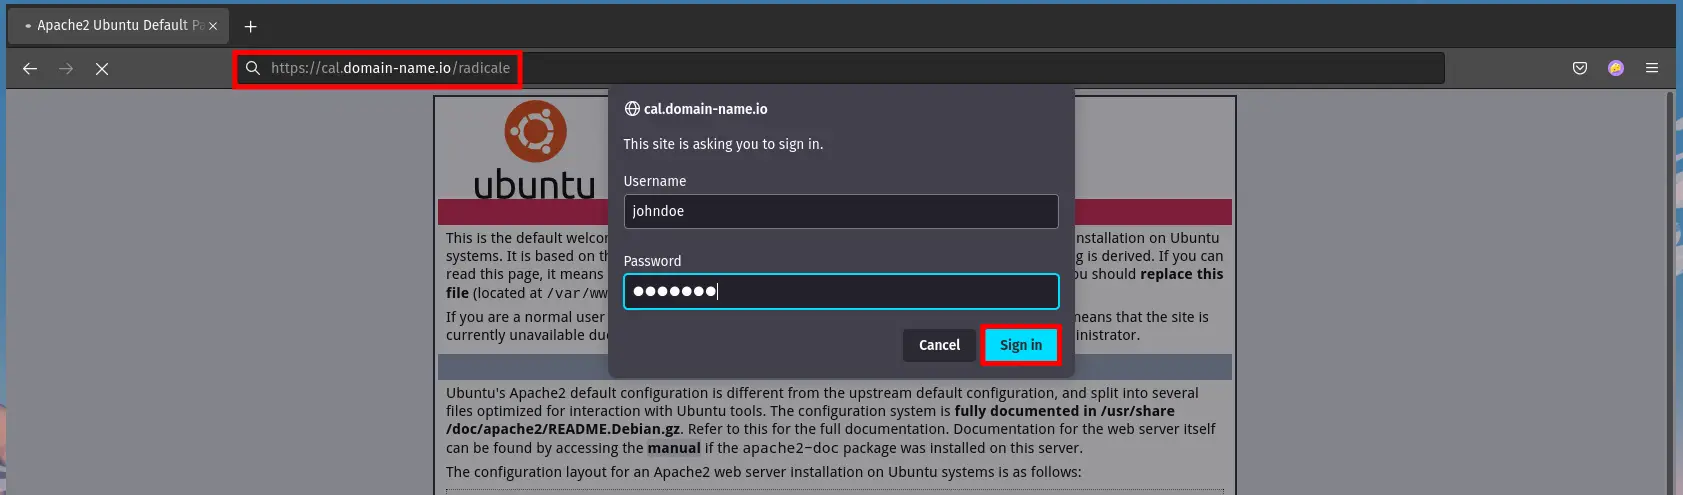
Task: Click the Username field containing johndoe
Action: pos(841,211)
